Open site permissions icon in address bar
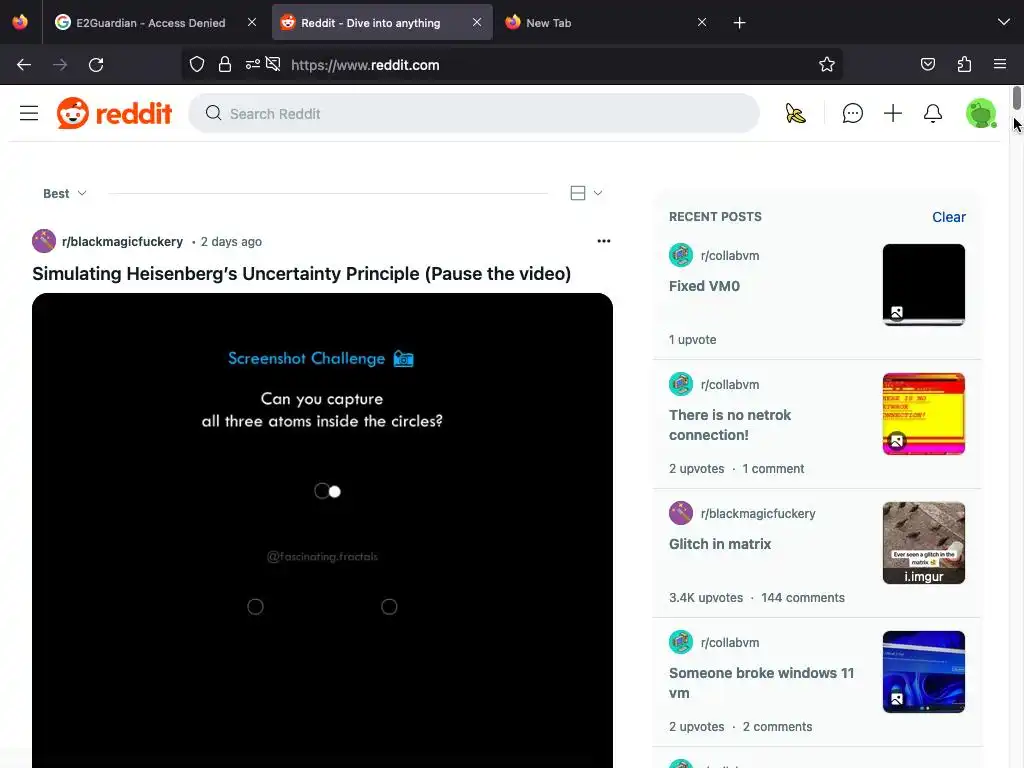1024x768 pixels. click(x=253, y=64)
